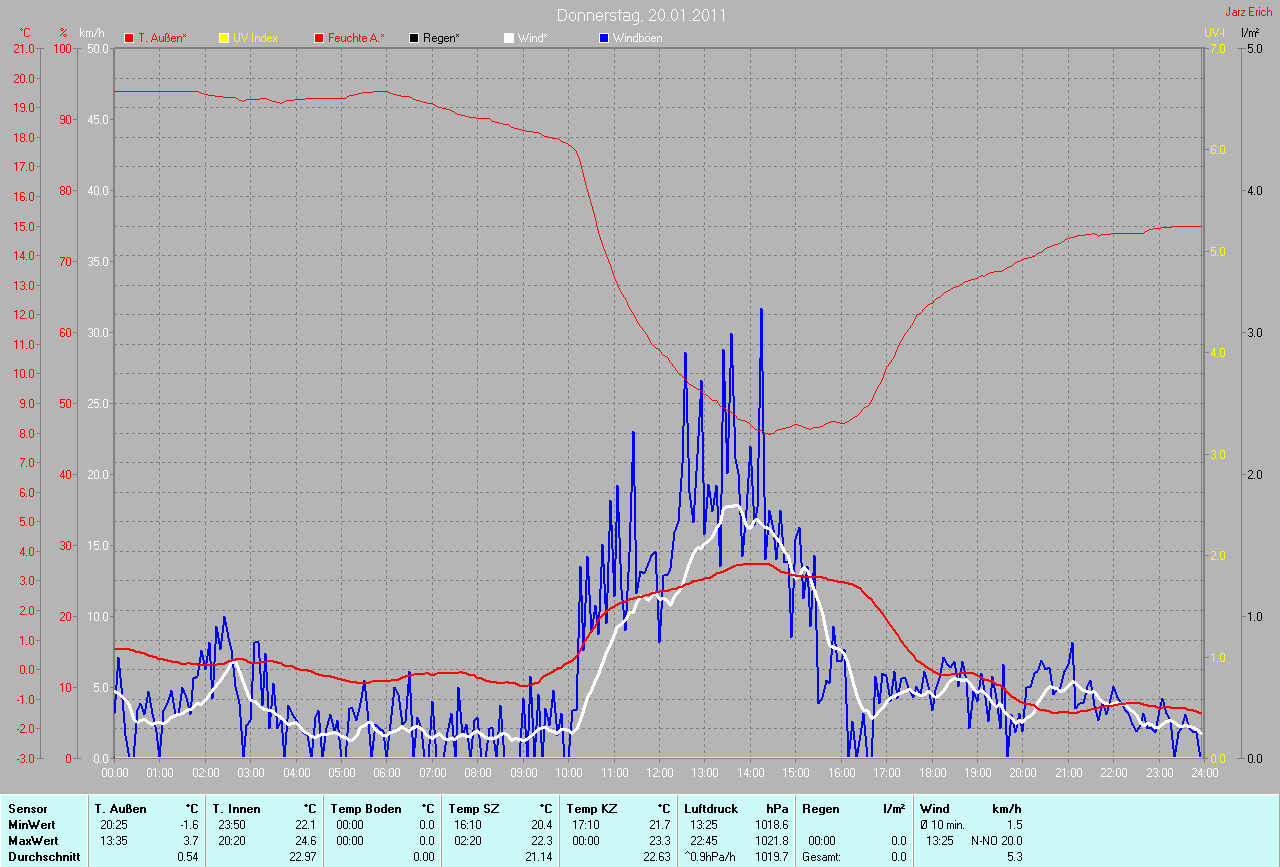Click the yellow UV Index legend swatch
The image size is (1280, 867).
tap(224, 38)
